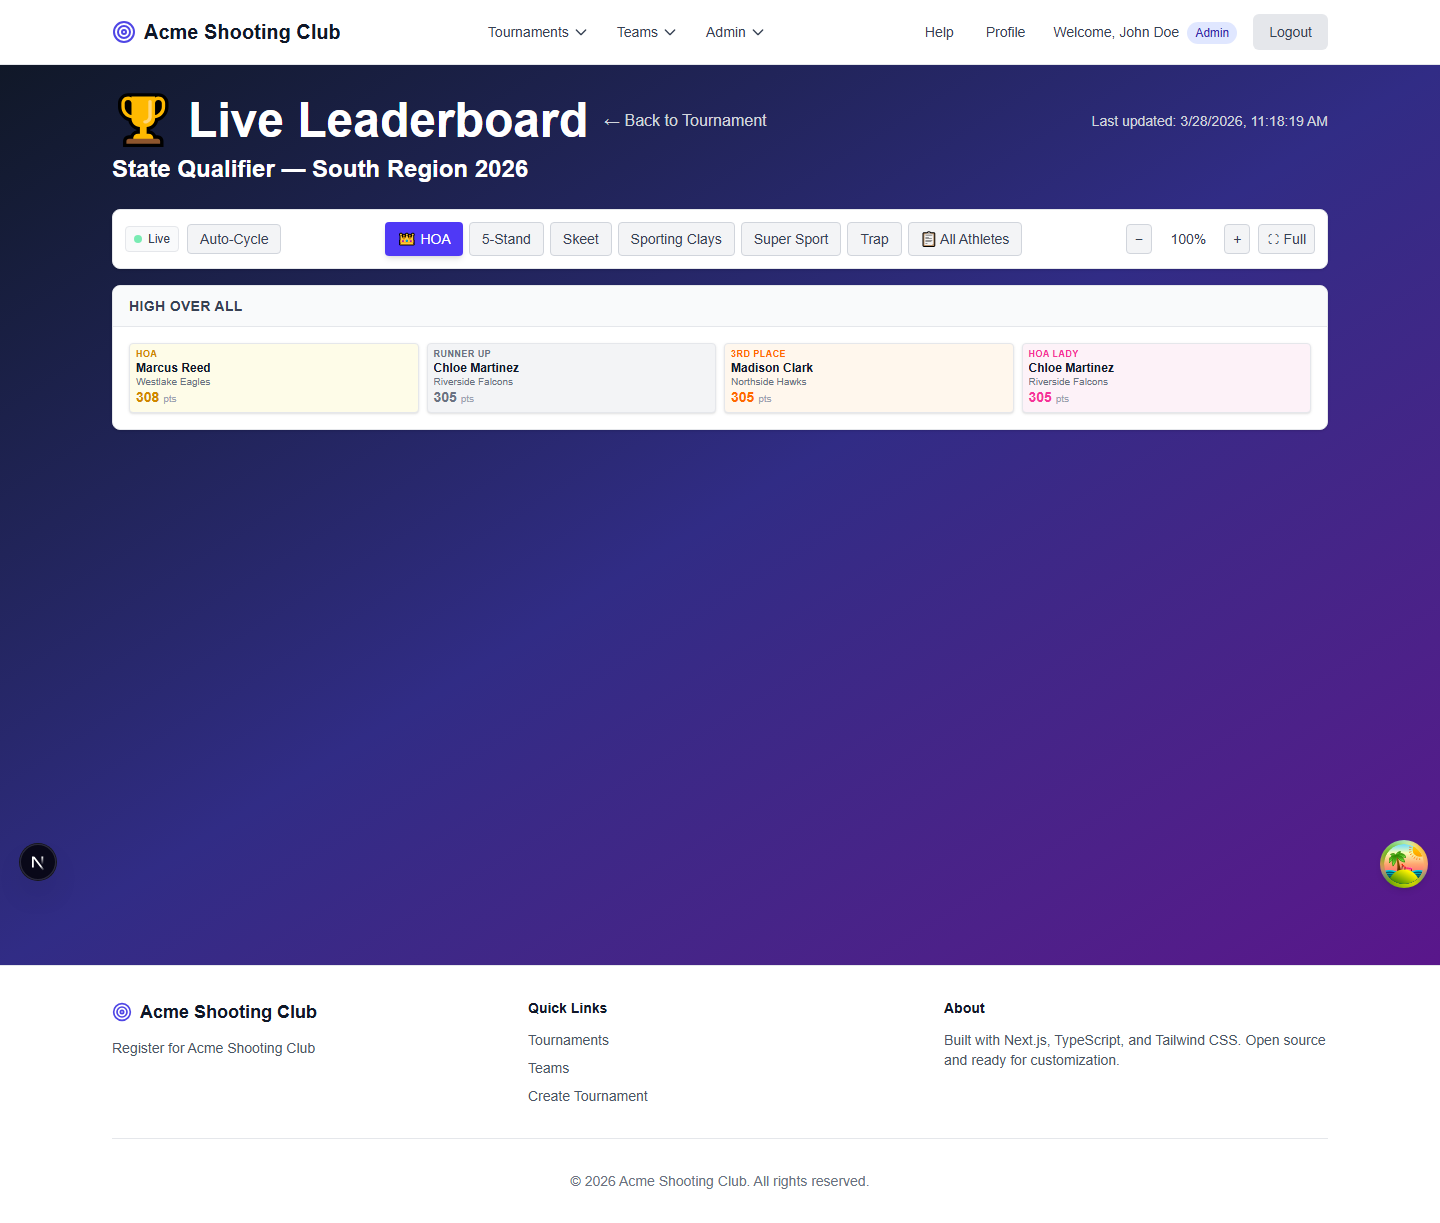Click the Logout button

(1289, 32)
